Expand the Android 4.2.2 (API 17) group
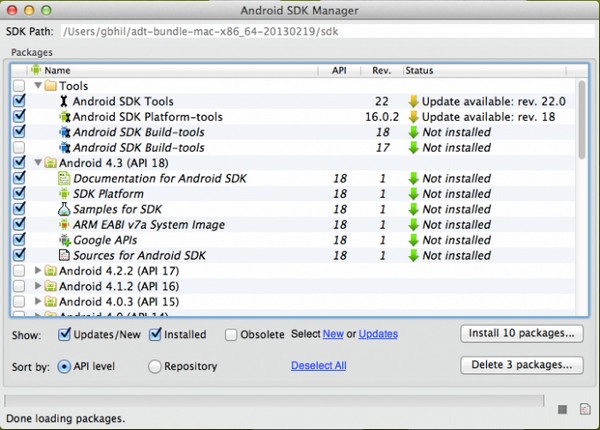The height and width of the screenshot is (430, 600). coord(38,270)
